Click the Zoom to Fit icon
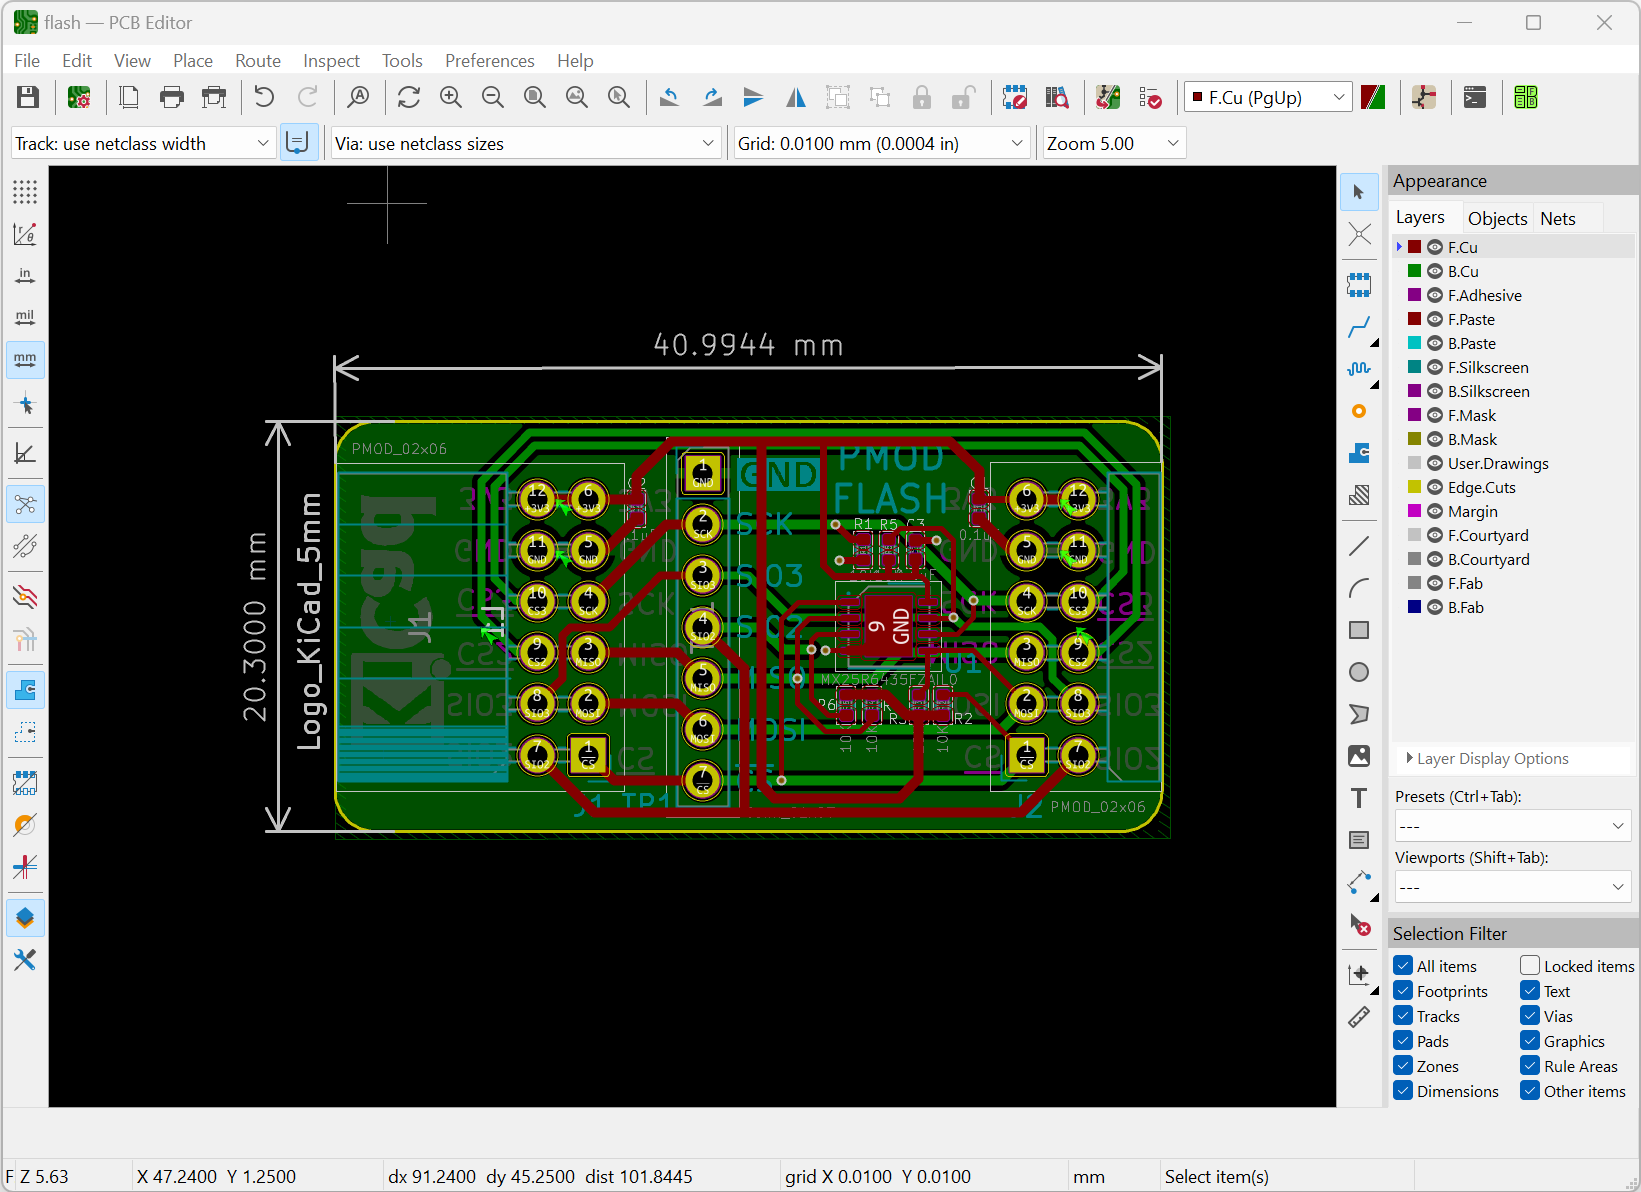The image size is (1641, 1192). [535, 97]
